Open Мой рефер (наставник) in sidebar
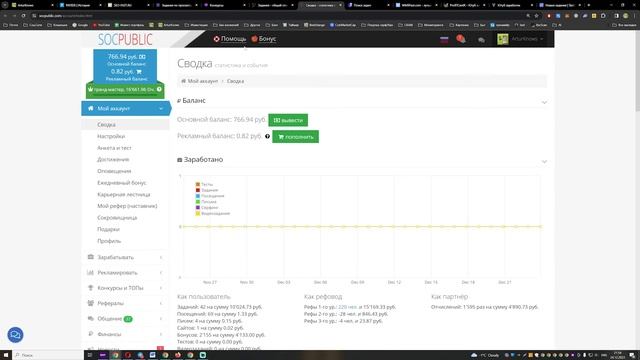The height and width of the screenshot is (360, 640). (127, 206)
